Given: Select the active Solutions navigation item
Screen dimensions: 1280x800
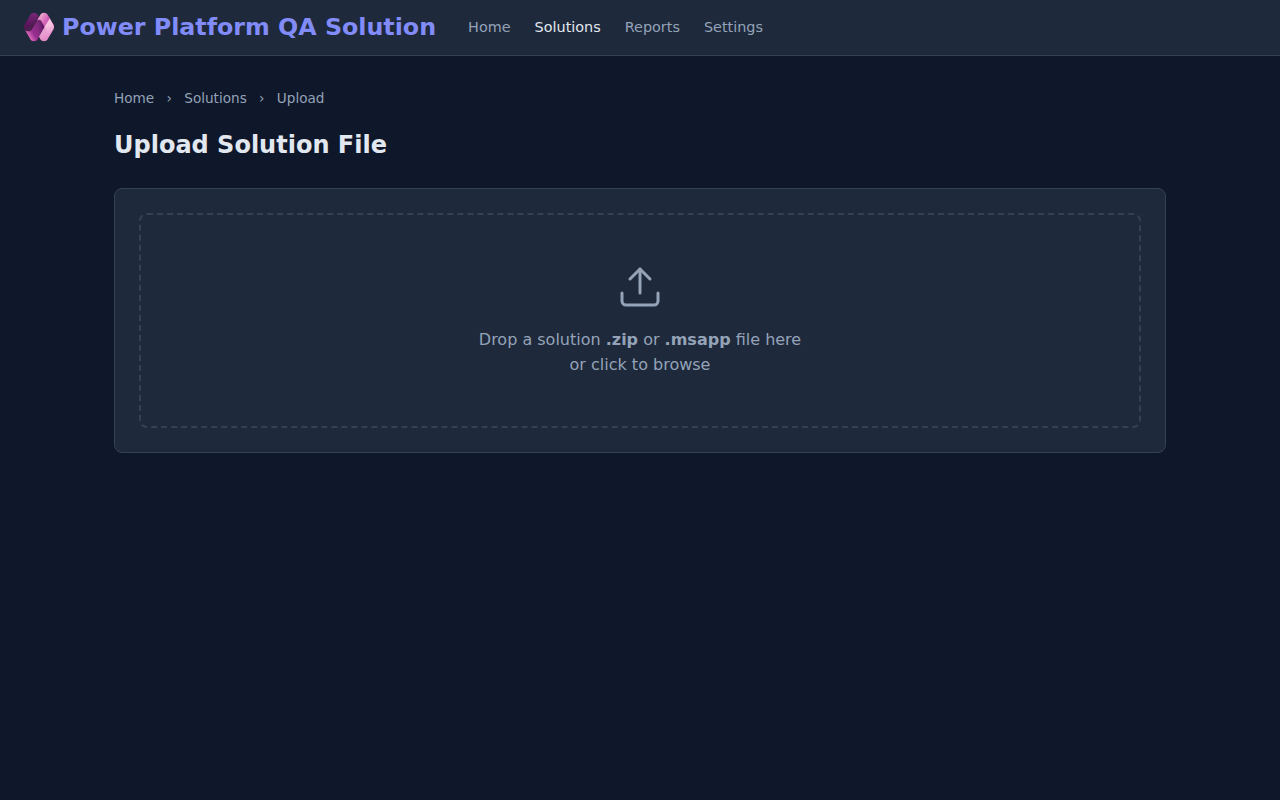Looking at the screenshot, I should pyautogui.click(x=567, y=27).
